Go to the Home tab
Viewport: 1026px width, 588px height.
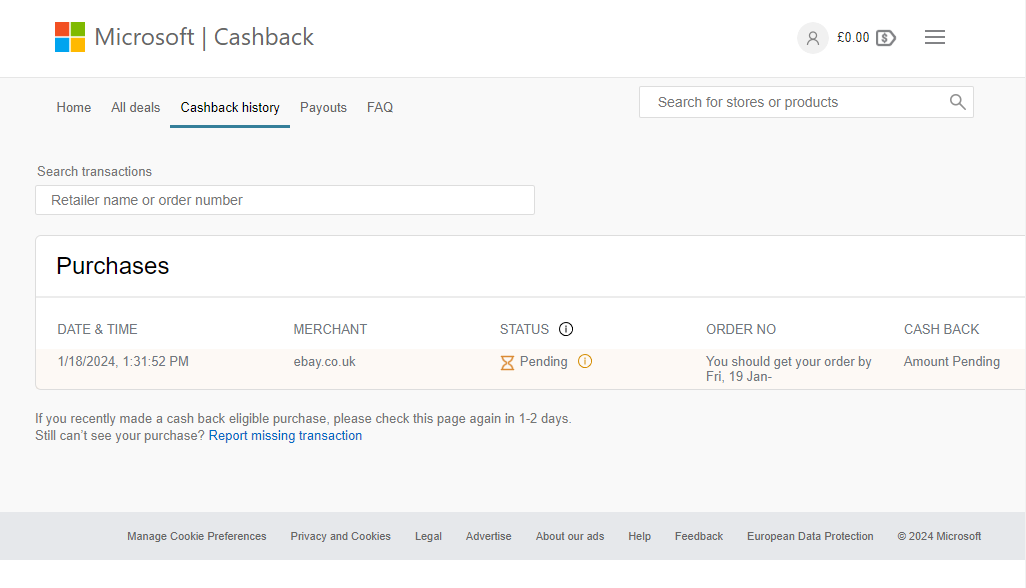click(74, 107)
